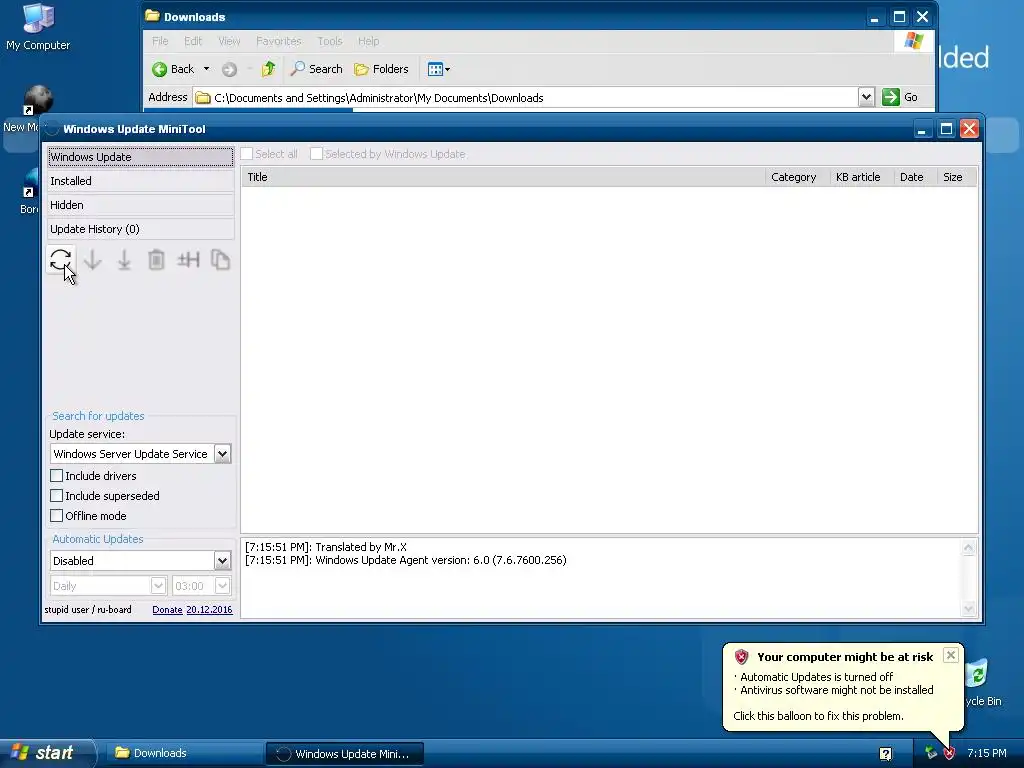Open Help menu in Downloads window
Screen dimensions: 1024x768
368,41
